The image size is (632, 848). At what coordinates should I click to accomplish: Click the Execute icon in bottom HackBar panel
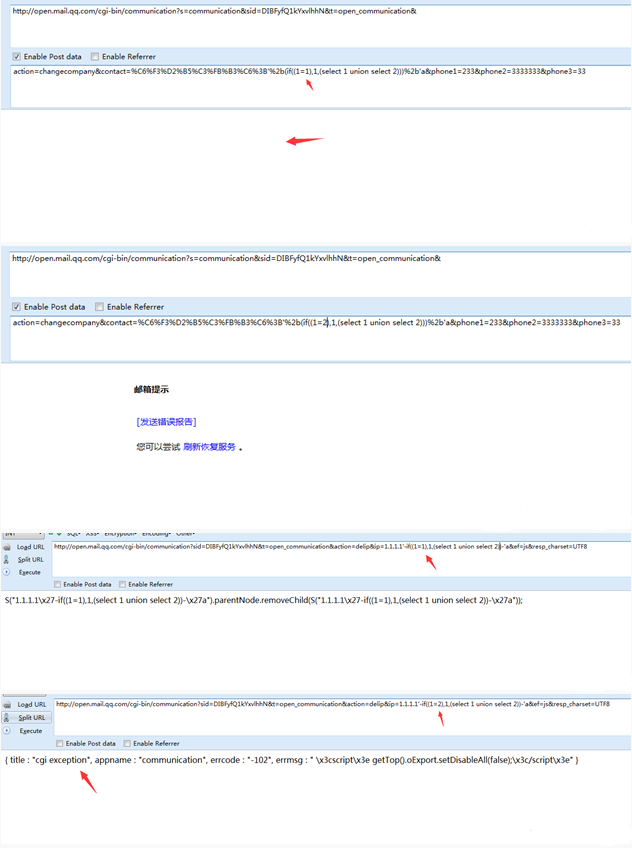8,731
